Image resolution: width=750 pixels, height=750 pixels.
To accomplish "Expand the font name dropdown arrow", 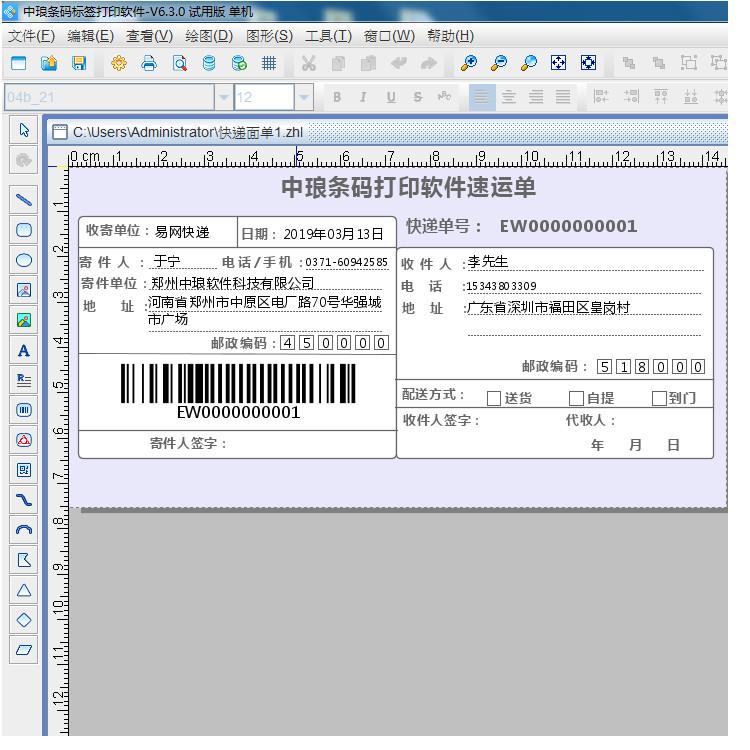I will 223,97.
